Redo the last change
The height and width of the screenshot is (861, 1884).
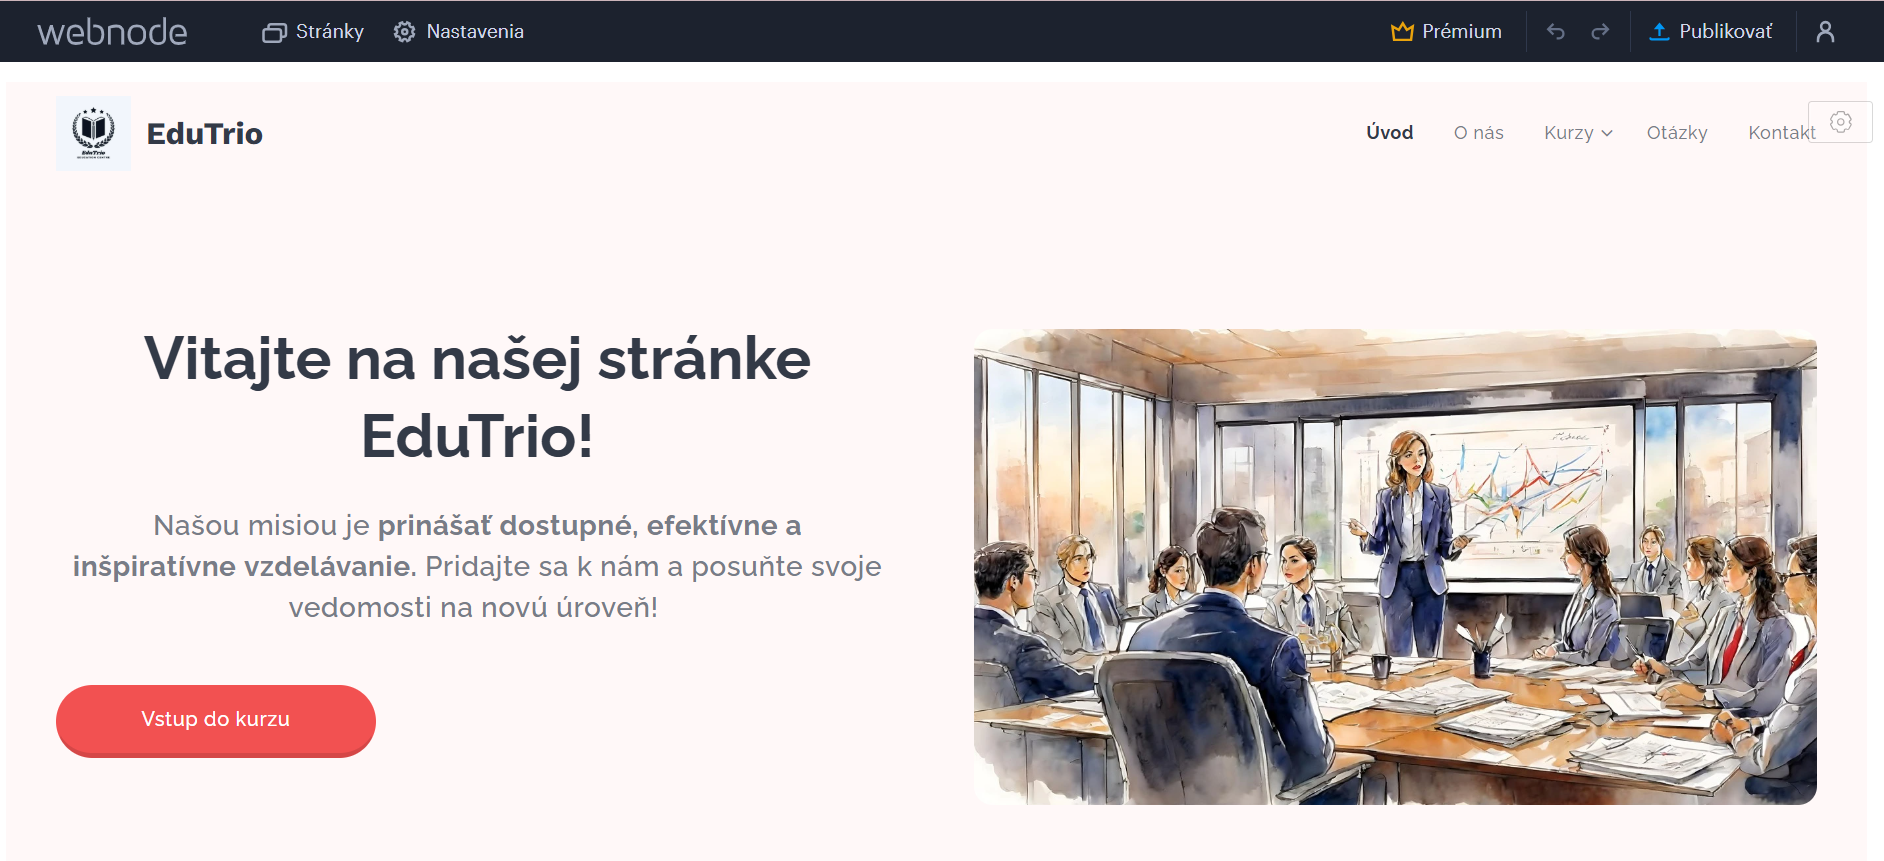[1600, 32]
